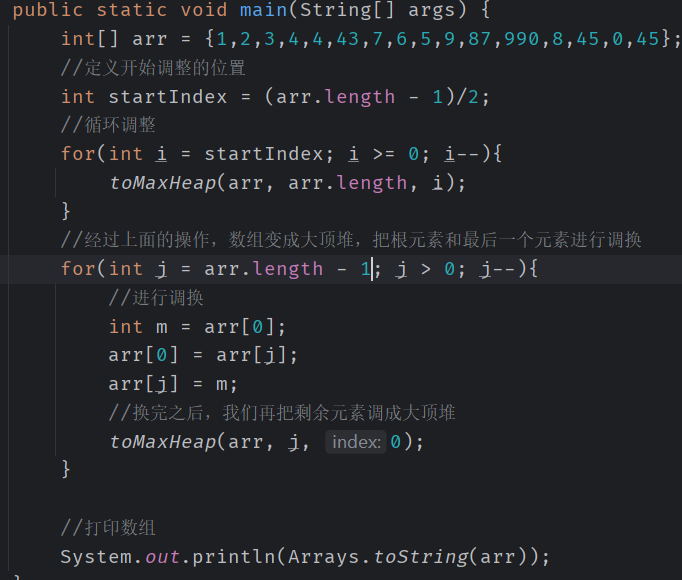Click 'startIndex' inside the for loop header
The height and width of the screenshot is (580, 682).
pyautogui.click(x=264, y=154)
